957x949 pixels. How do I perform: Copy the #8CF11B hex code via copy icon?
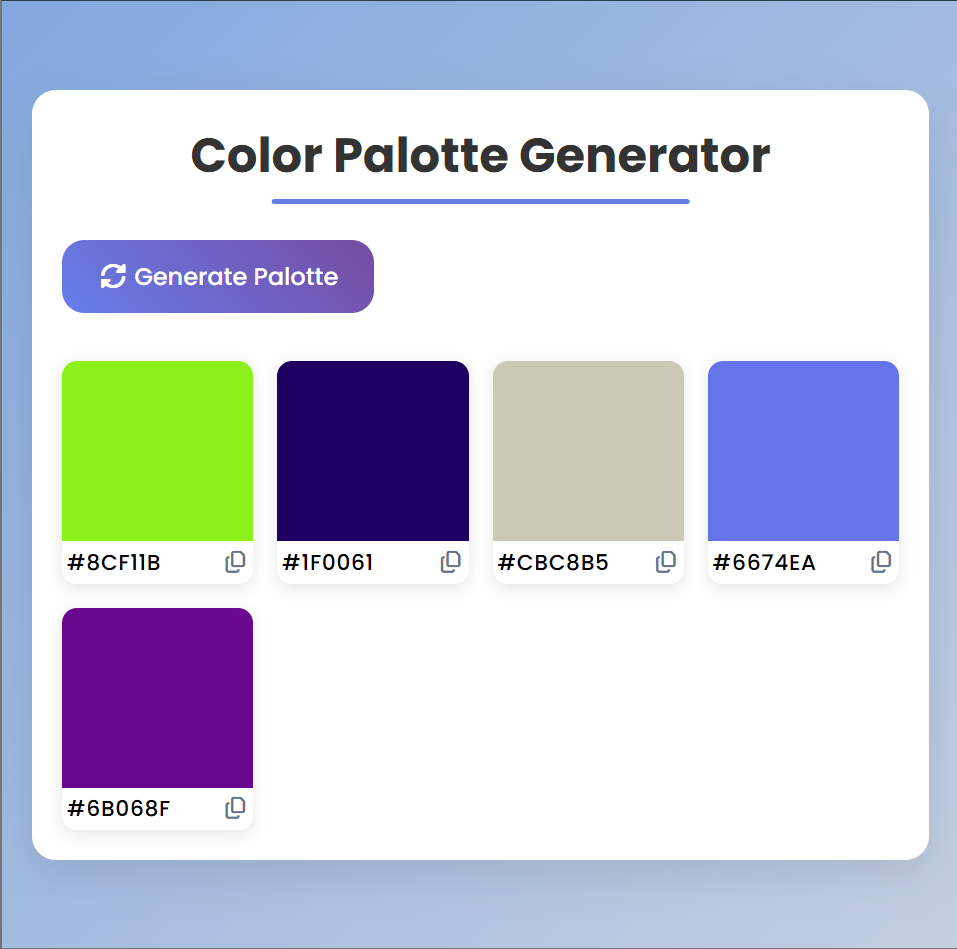236,562
